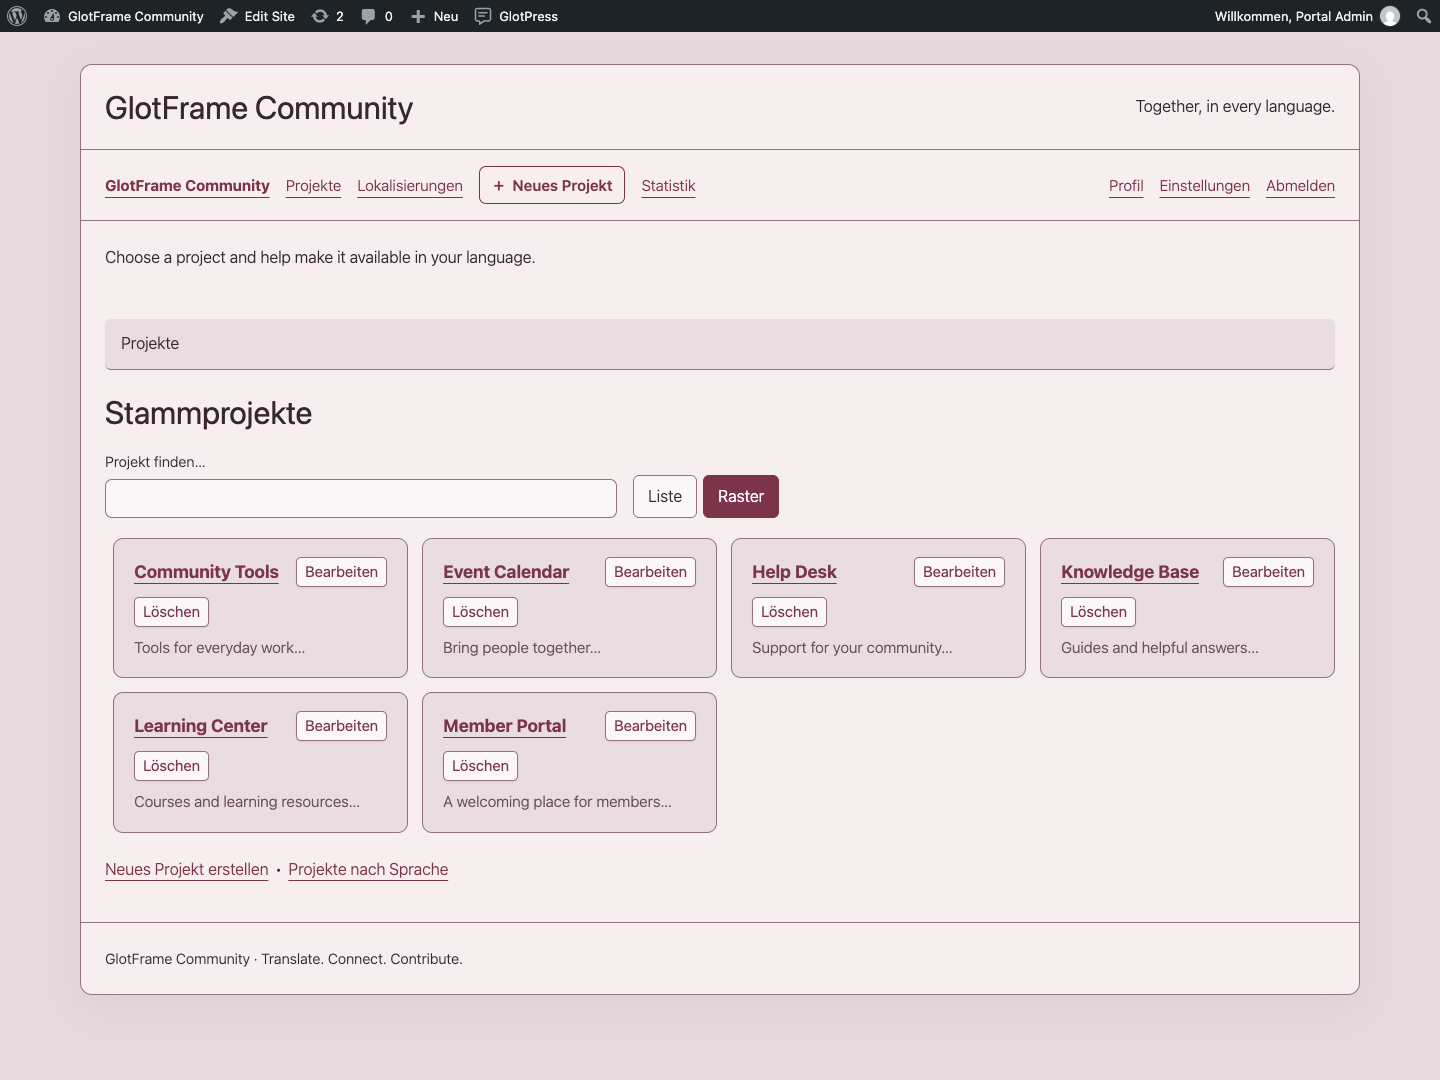
Task: Click the Neues Projekt button
Action: click(552, 185)
